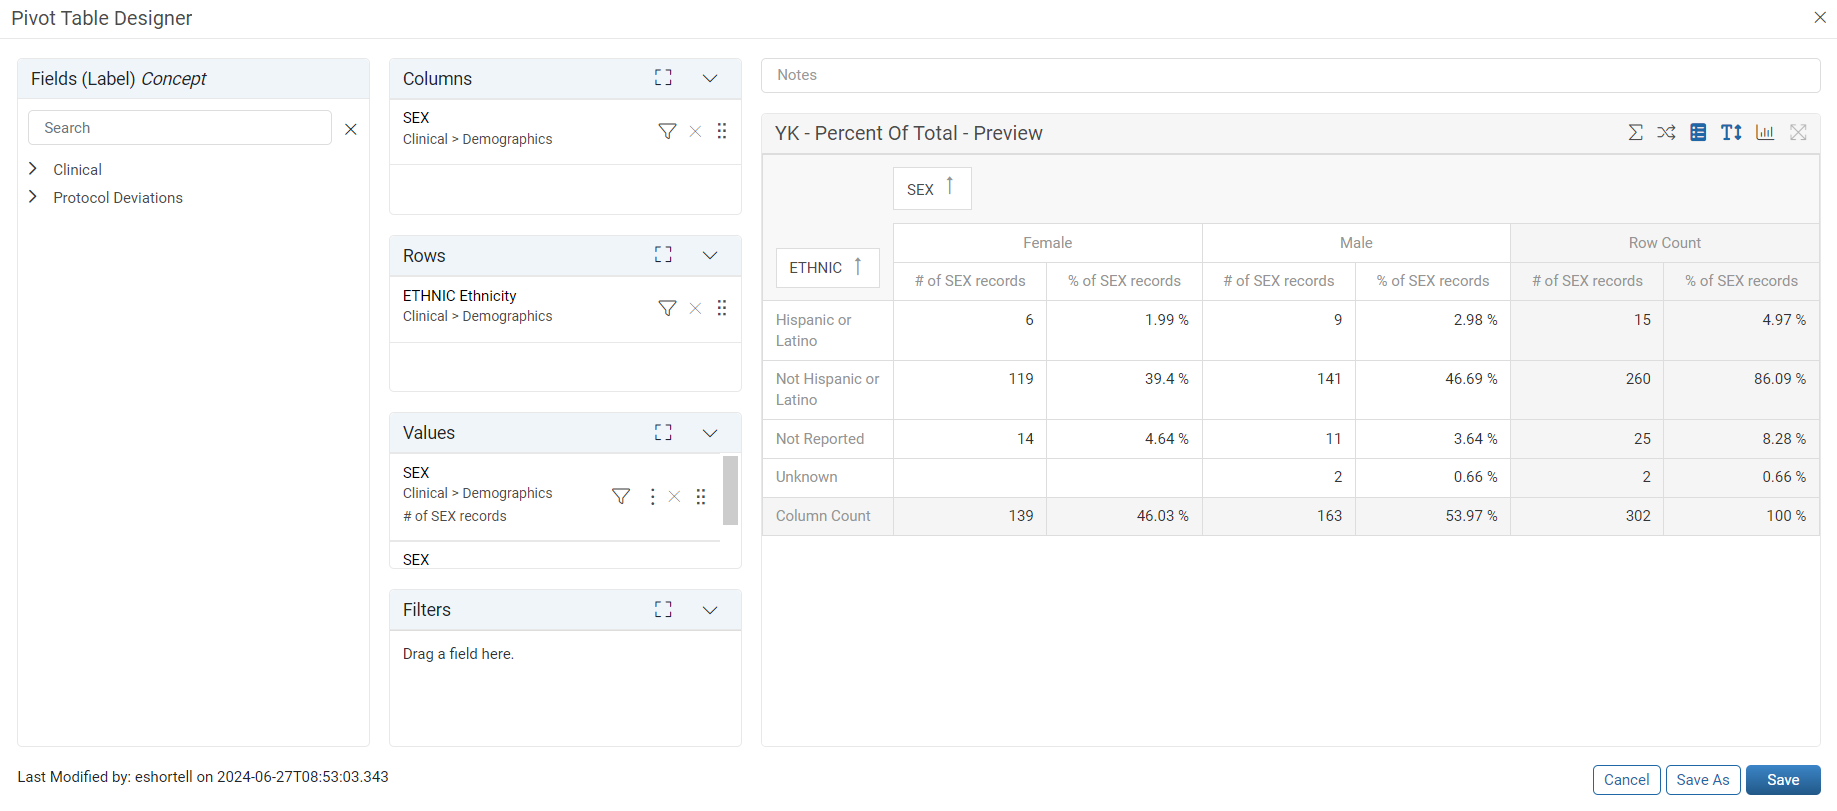Click the shuffle swap axes icon
The width and height of the screenshot is (1837, 811).
point(1666,132)
